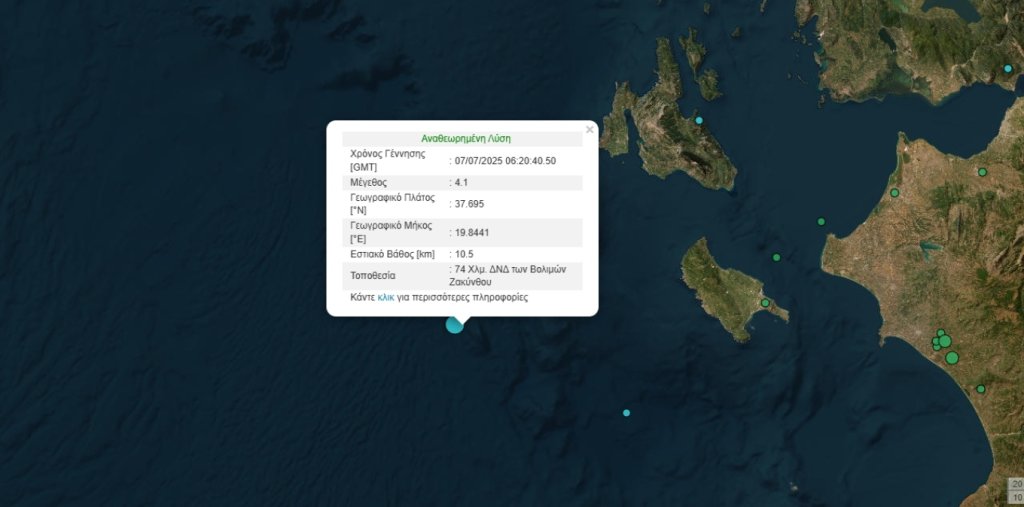Click the large cyan epicenter marker below the popup
This screenshot has width=1024, height=507.
tap(454, 324)
